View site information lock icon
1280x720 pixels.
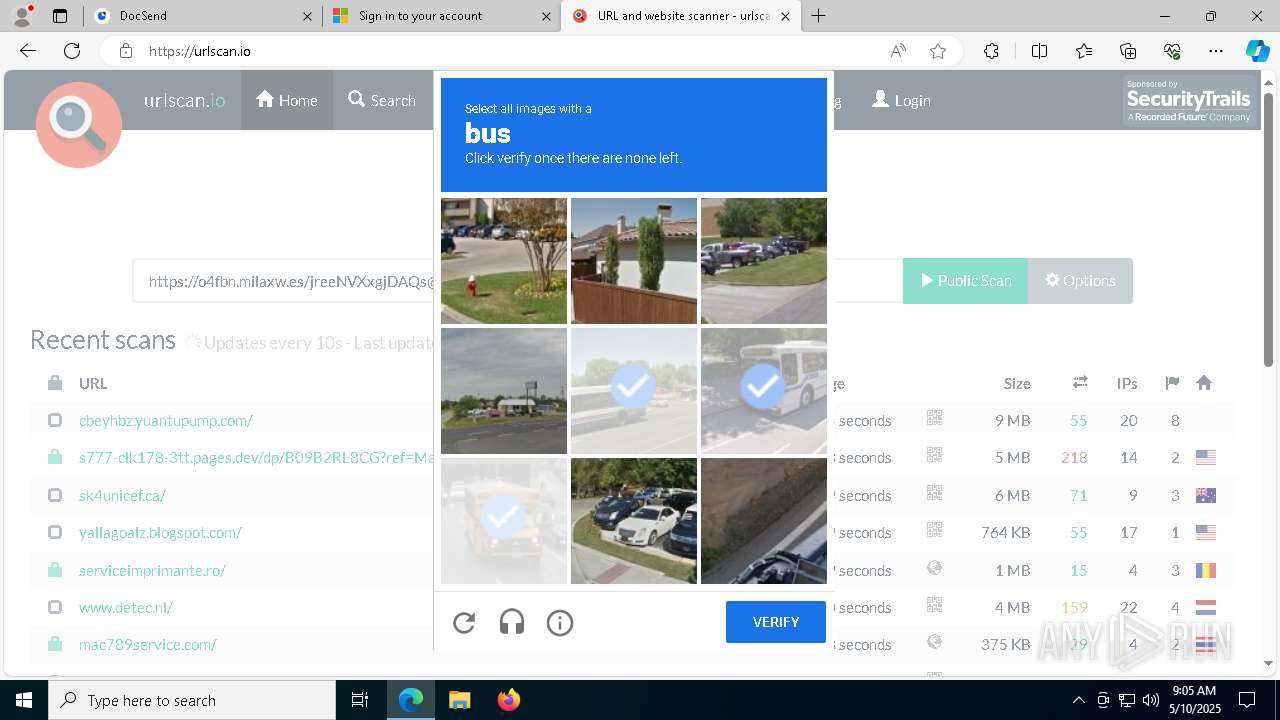pyautogui.click(x=125, y=51)
